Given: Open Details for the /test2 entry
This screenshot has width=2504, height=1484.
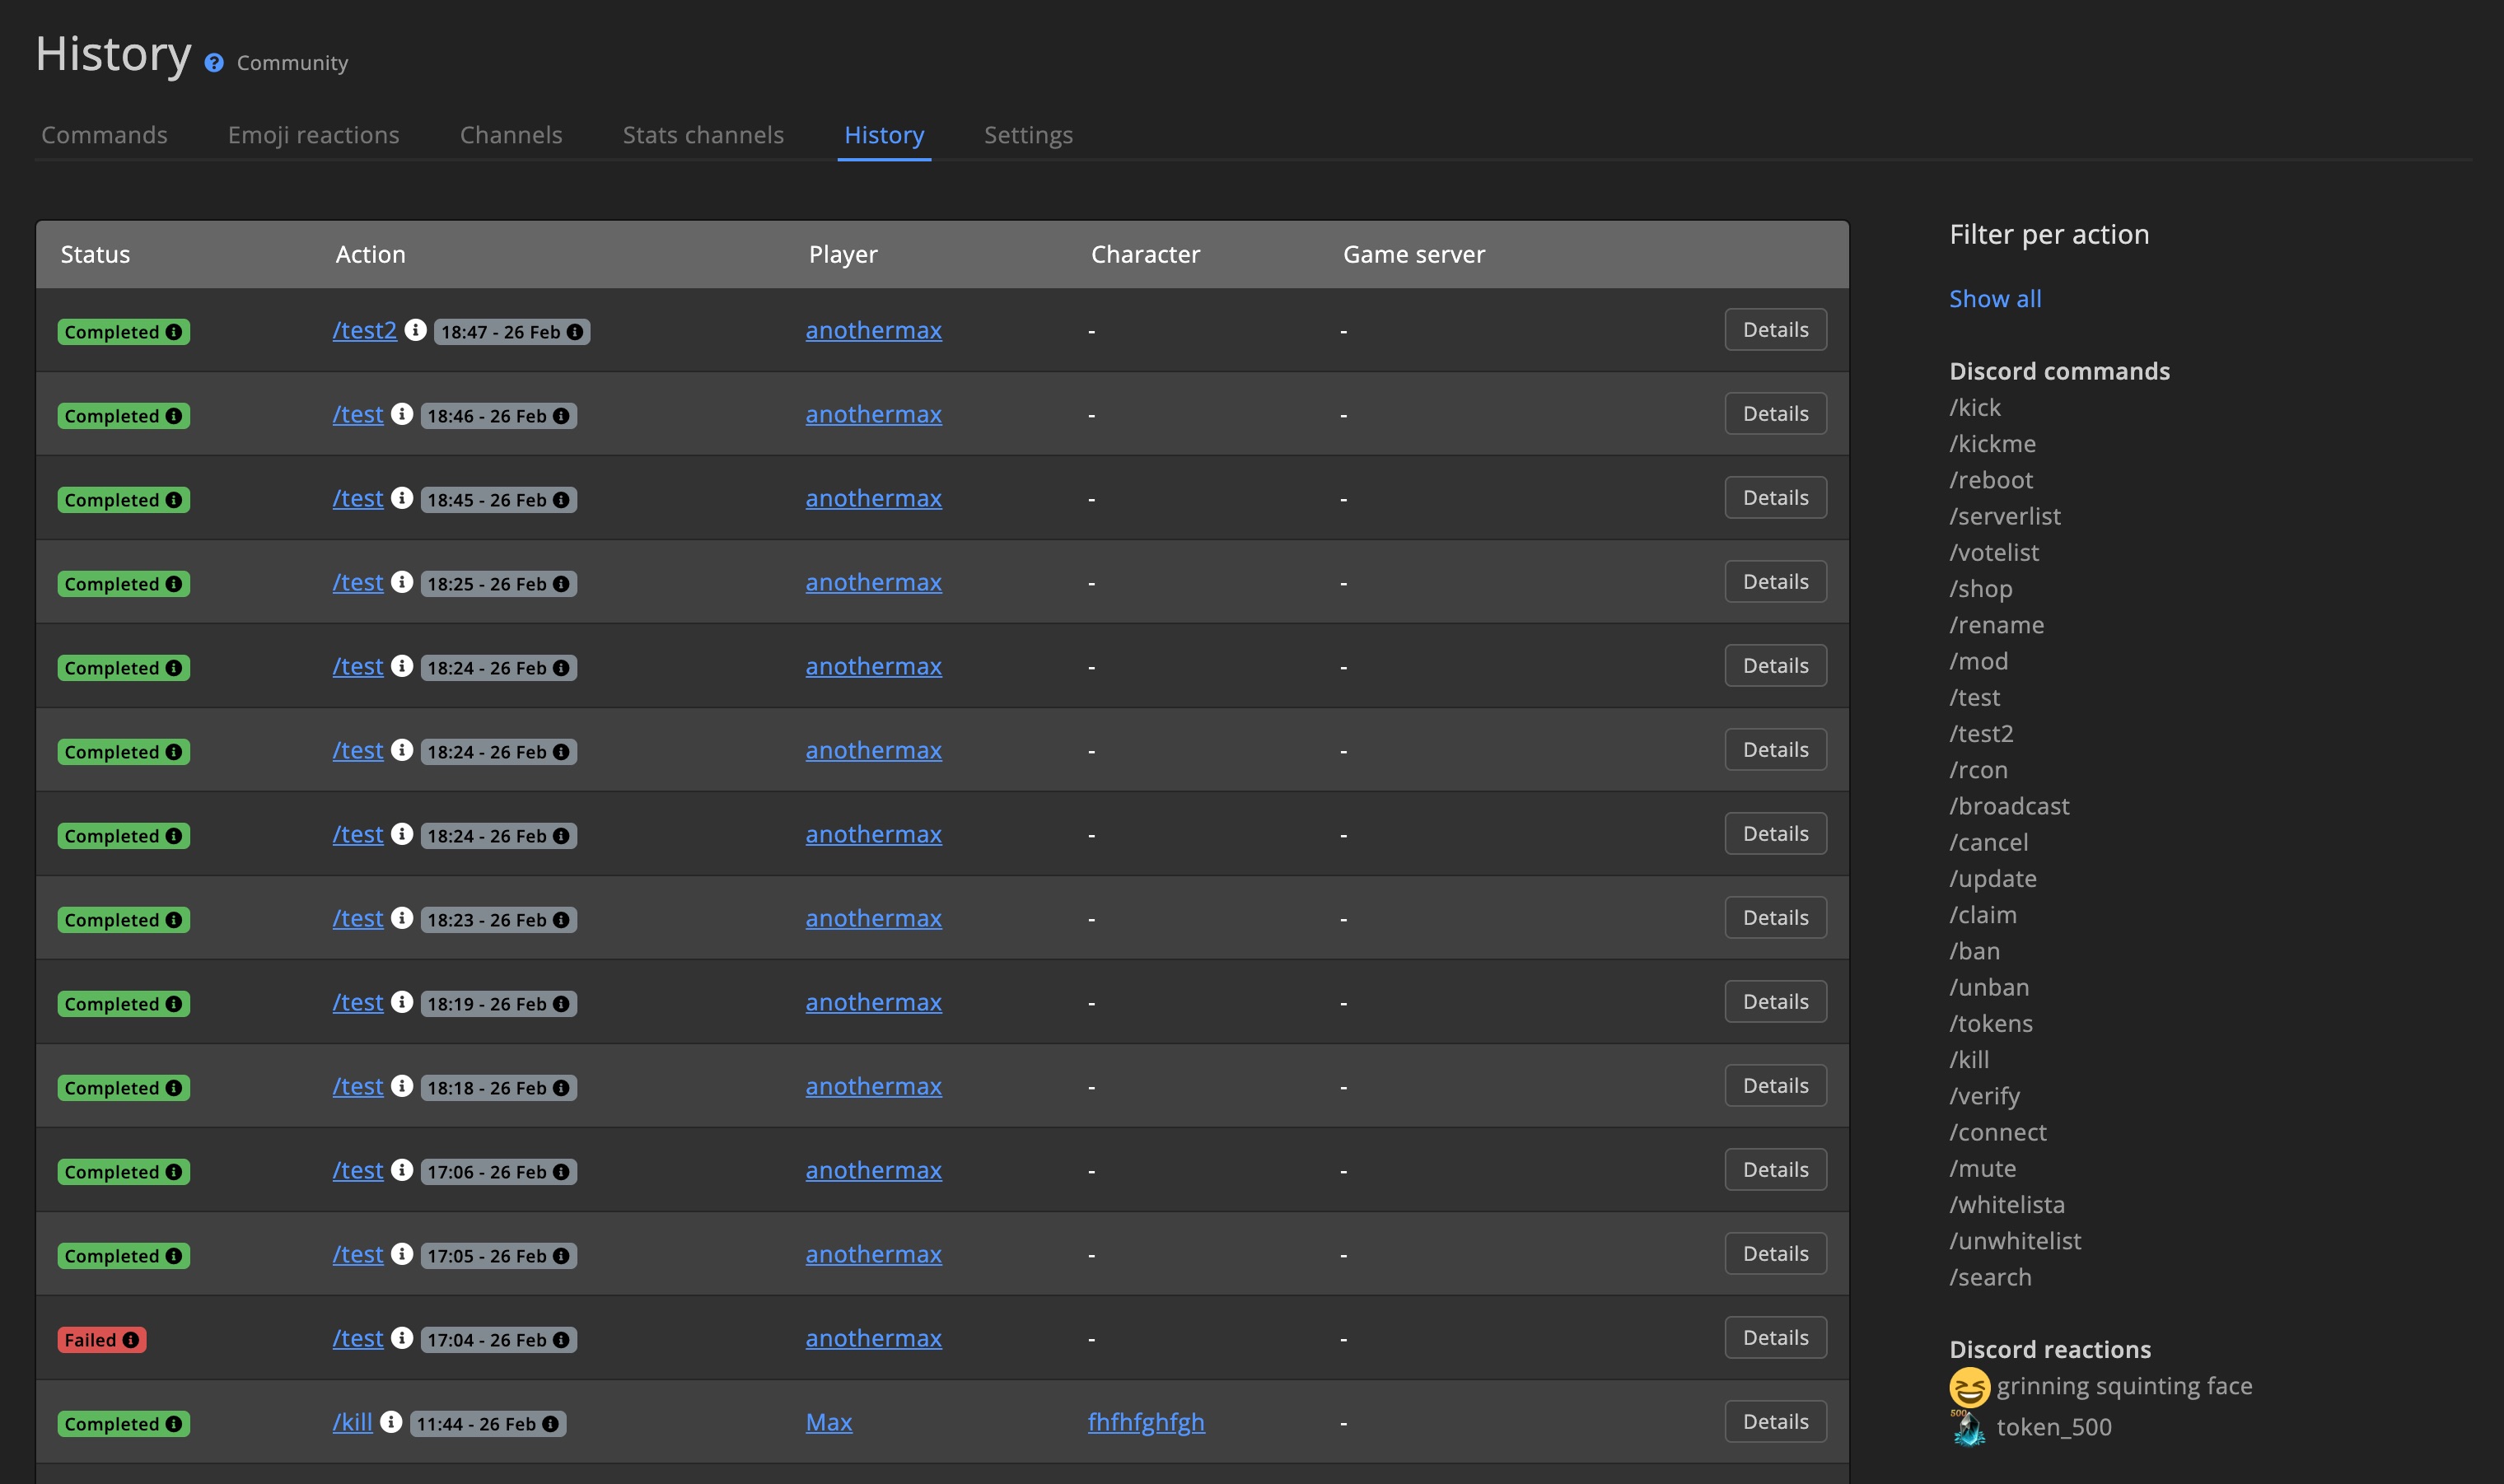Looking at the screenshot, I should [x=1774, y=329].
